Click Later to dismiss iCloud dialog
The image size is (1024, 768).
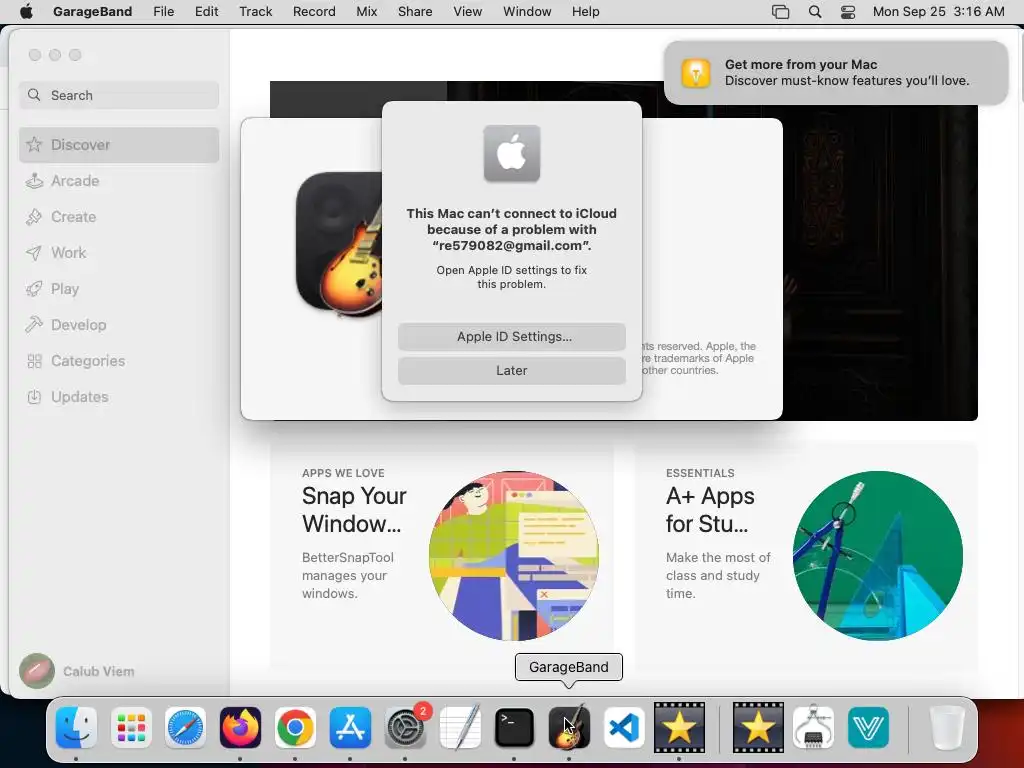coord(512,370)
